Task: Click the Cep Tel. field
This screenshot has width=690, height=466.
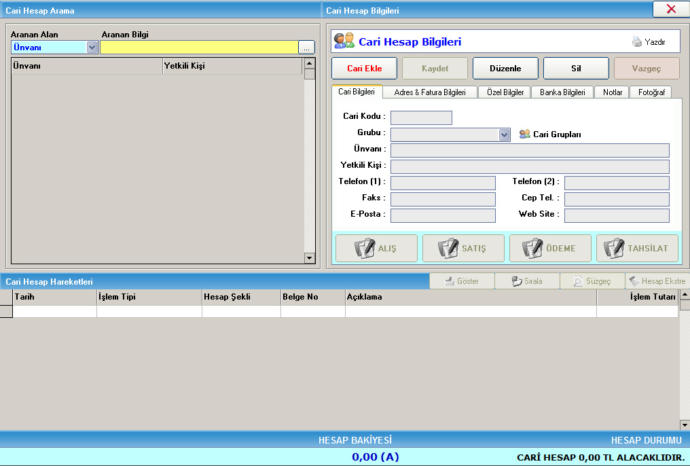Action: 617,199
